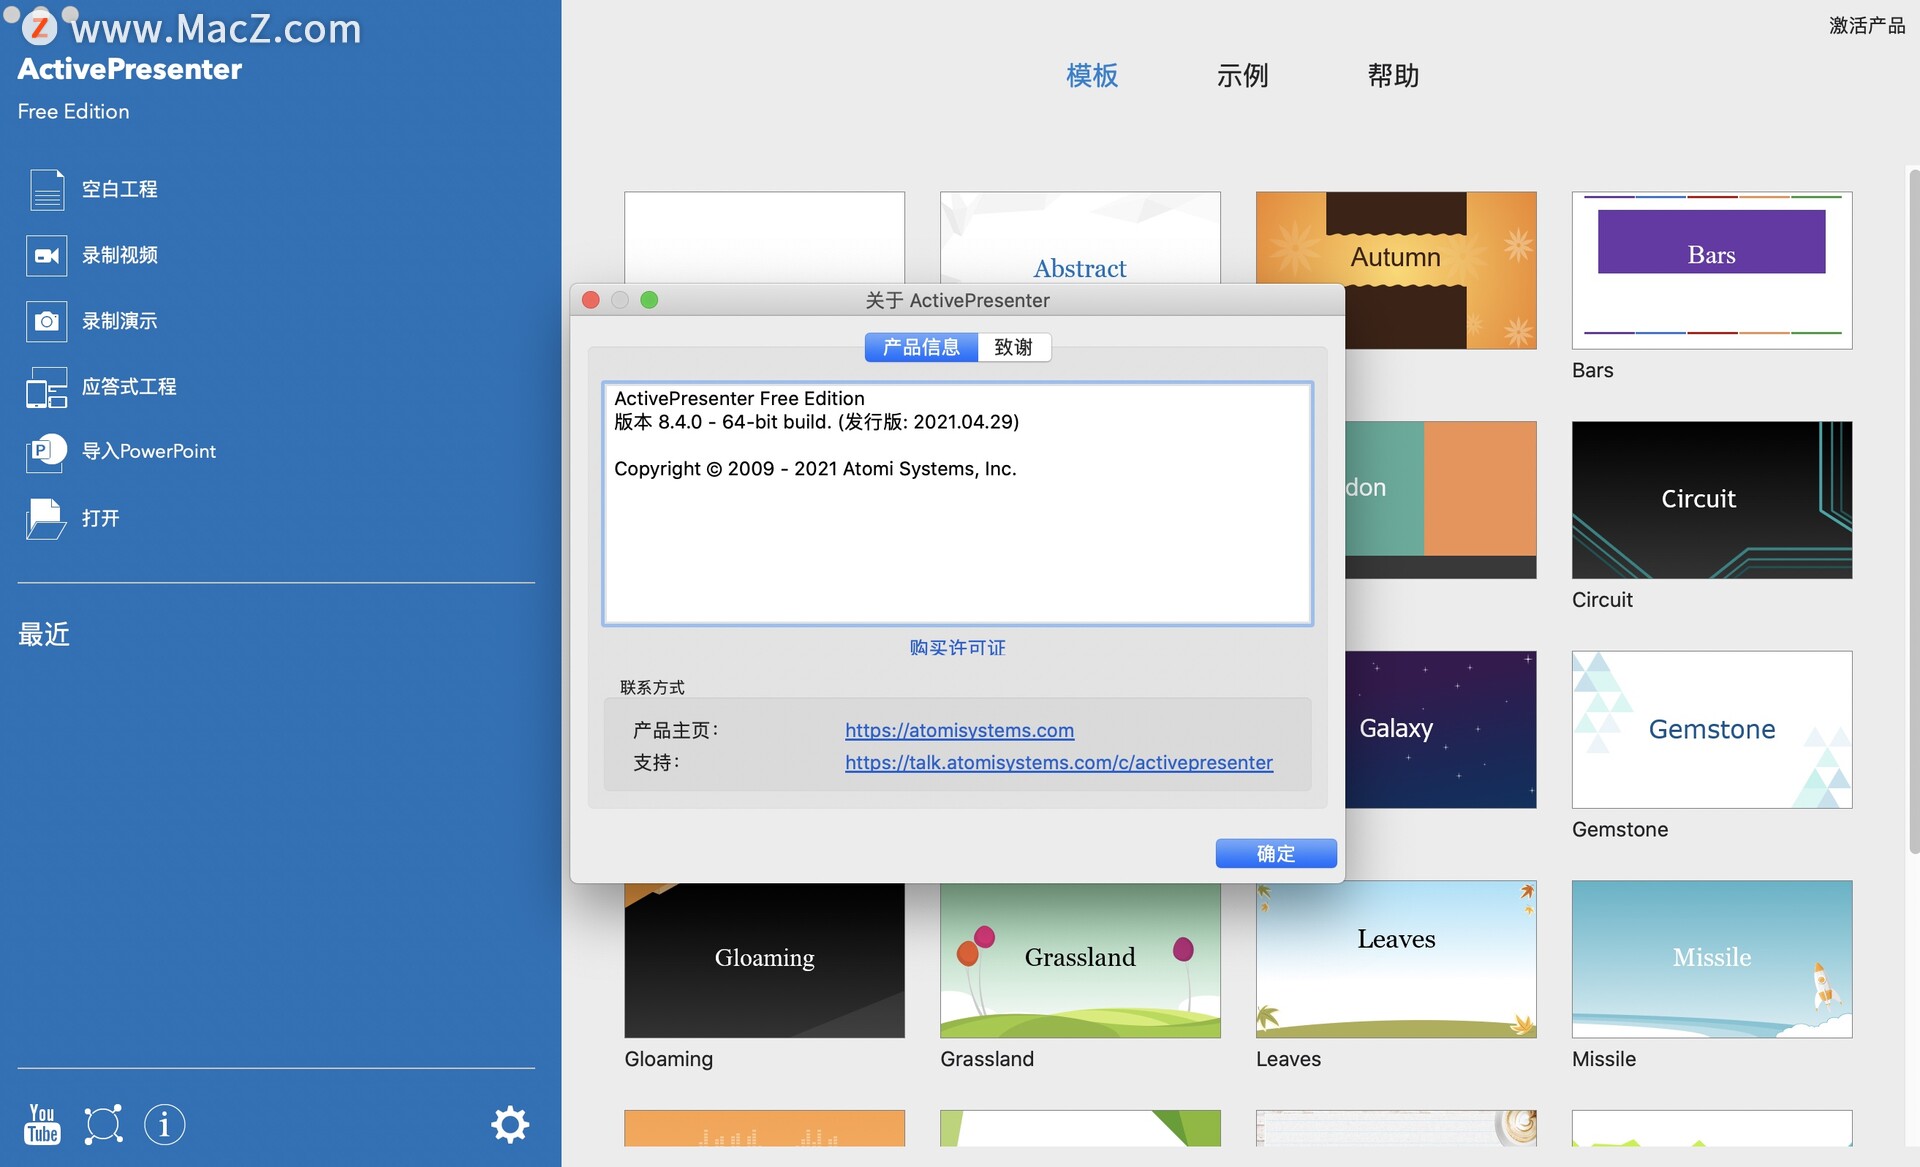Open the YouTube channel icon
This screenshot has width=1920, height=1167.
point(42,1124)
